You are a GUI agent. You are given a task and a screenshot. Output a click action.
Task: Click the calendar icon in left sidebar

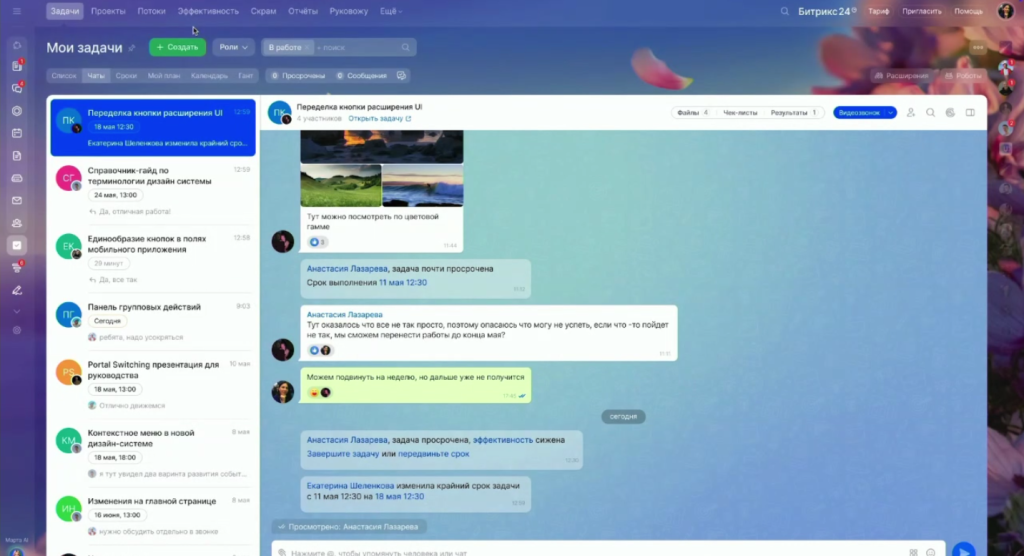(17, 133)
